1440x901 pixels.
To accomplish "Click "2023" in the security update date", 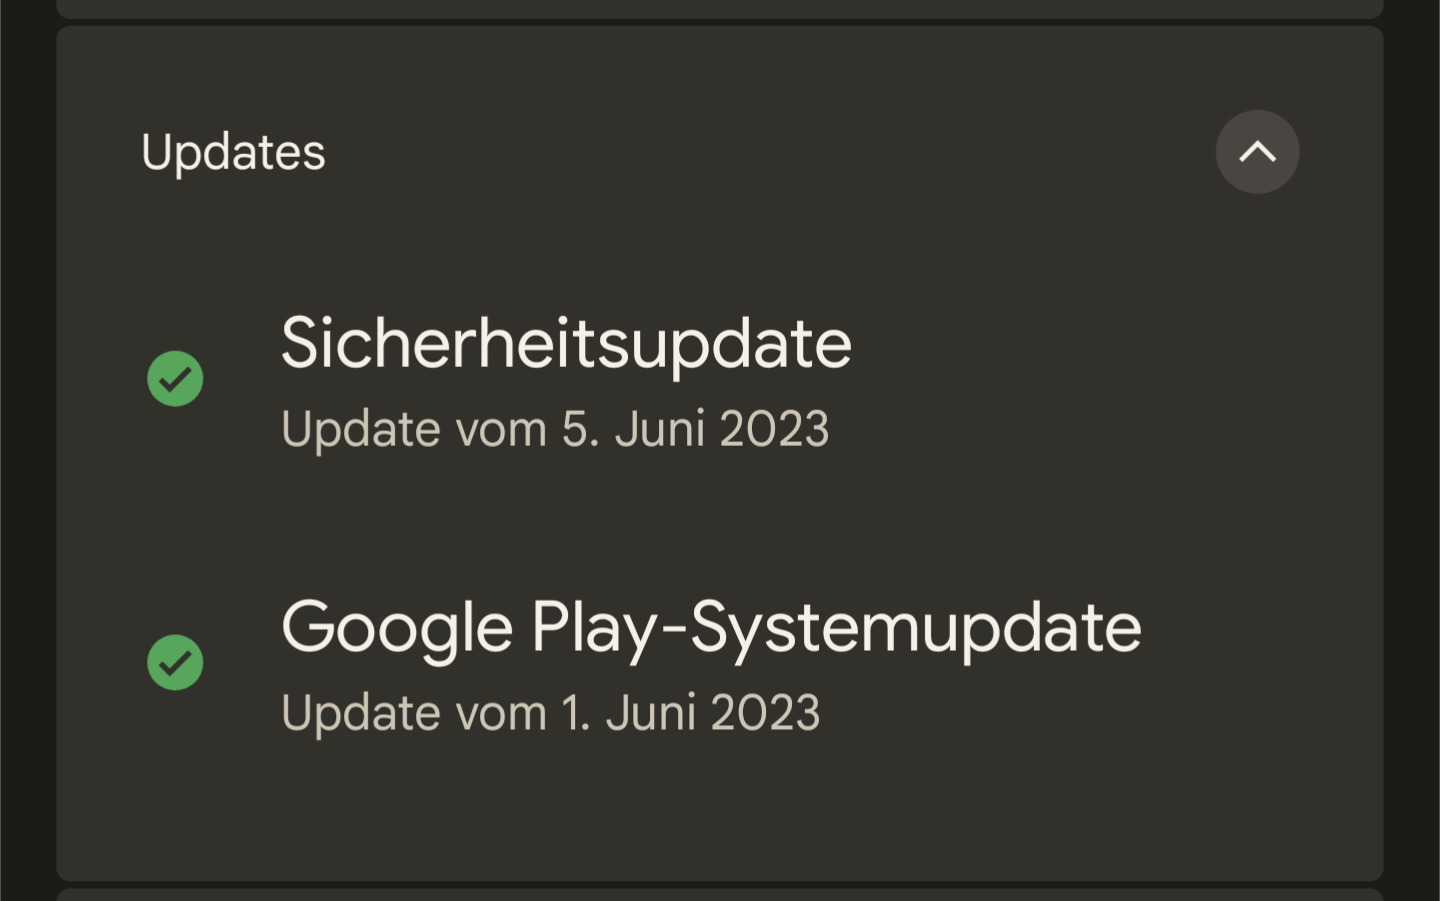I will coord(774,429).
